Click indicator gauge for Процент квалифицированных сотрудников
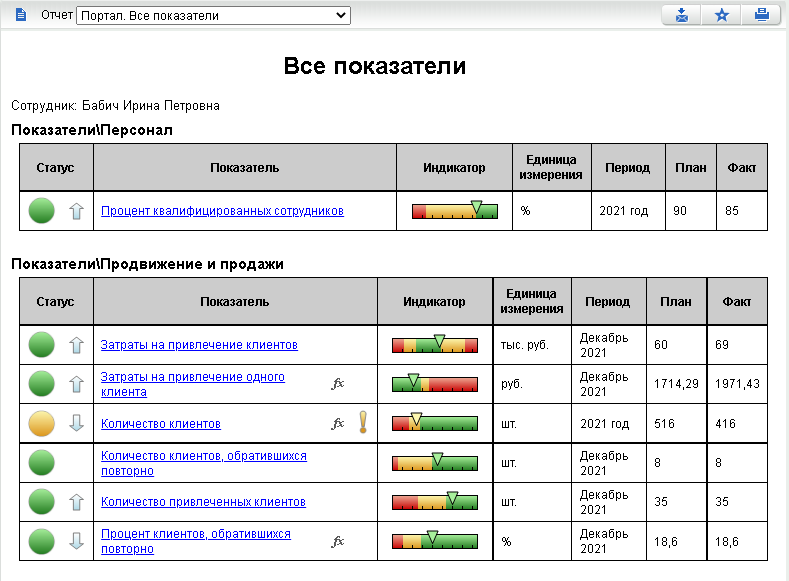Viewport: 789px width, 581px height. tap(454, 211)
